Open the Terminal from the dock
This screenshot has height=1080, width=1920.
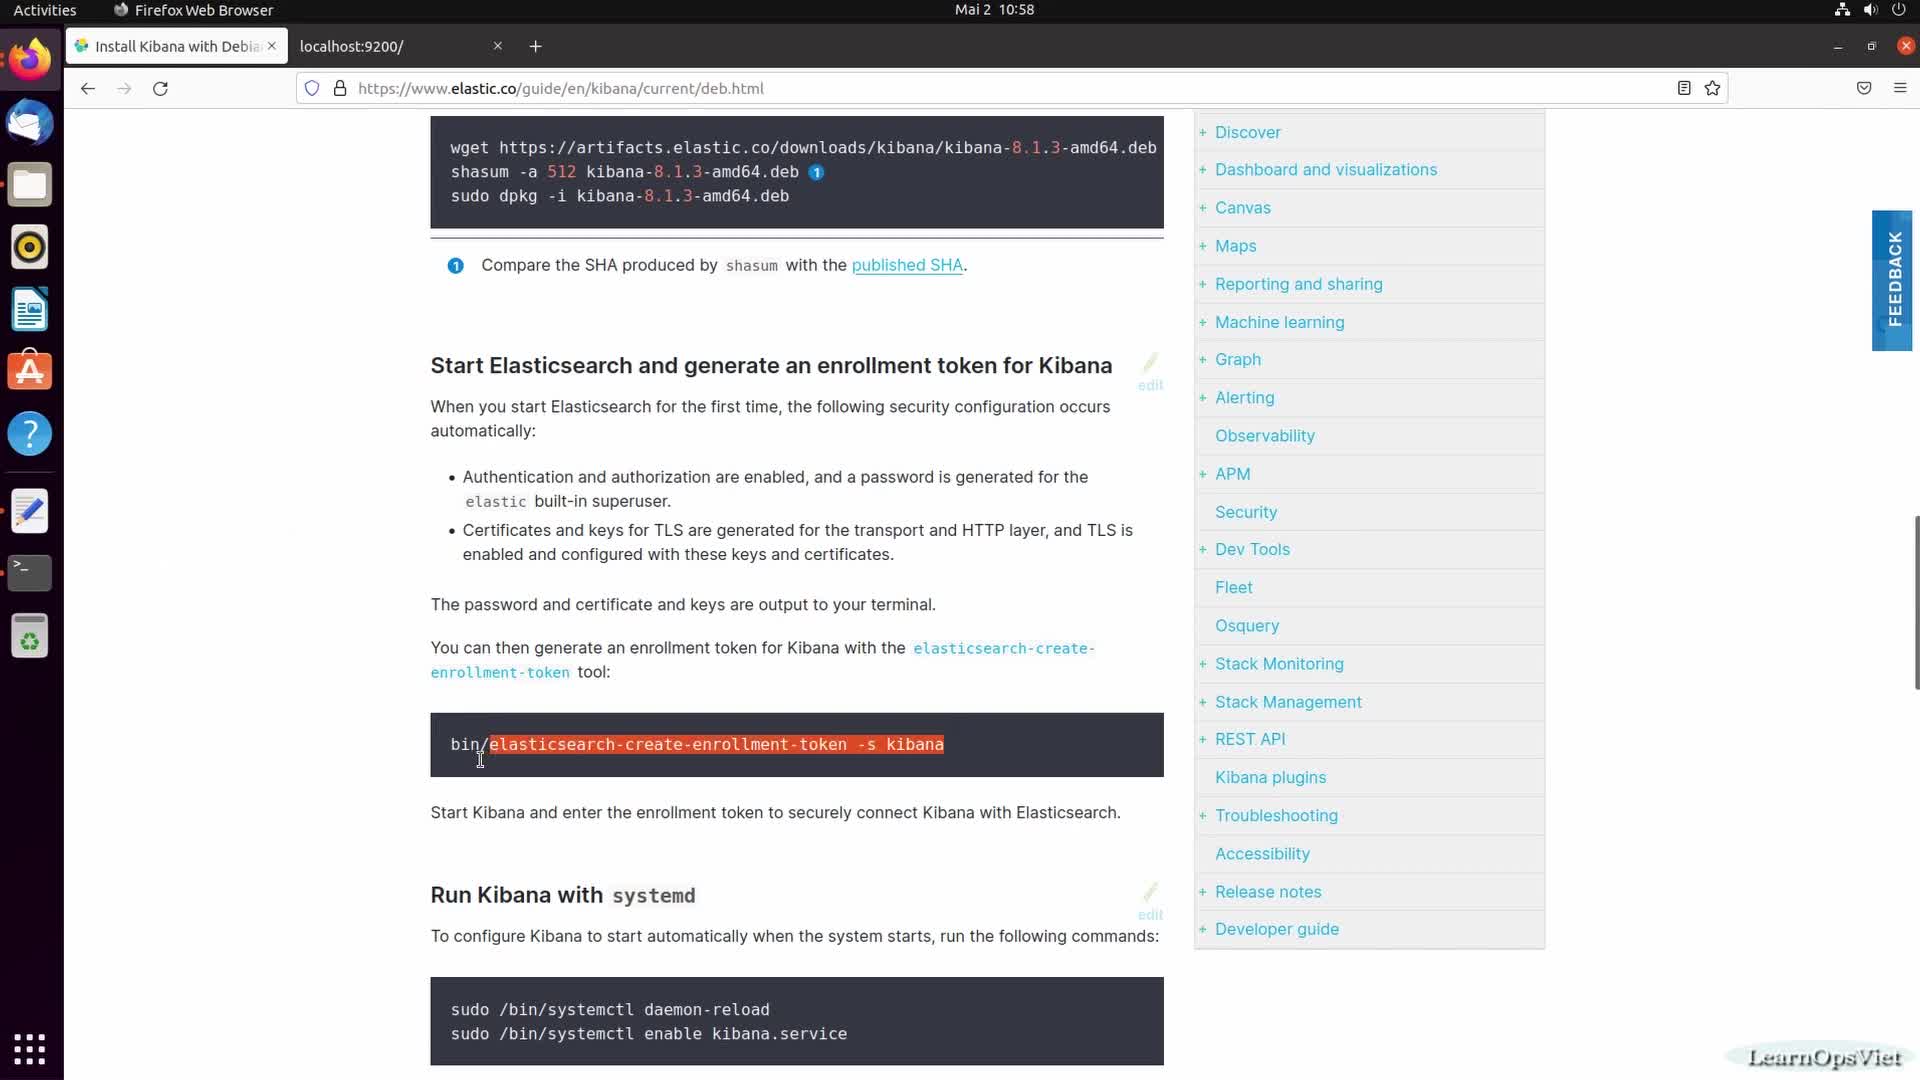(30, 573)
